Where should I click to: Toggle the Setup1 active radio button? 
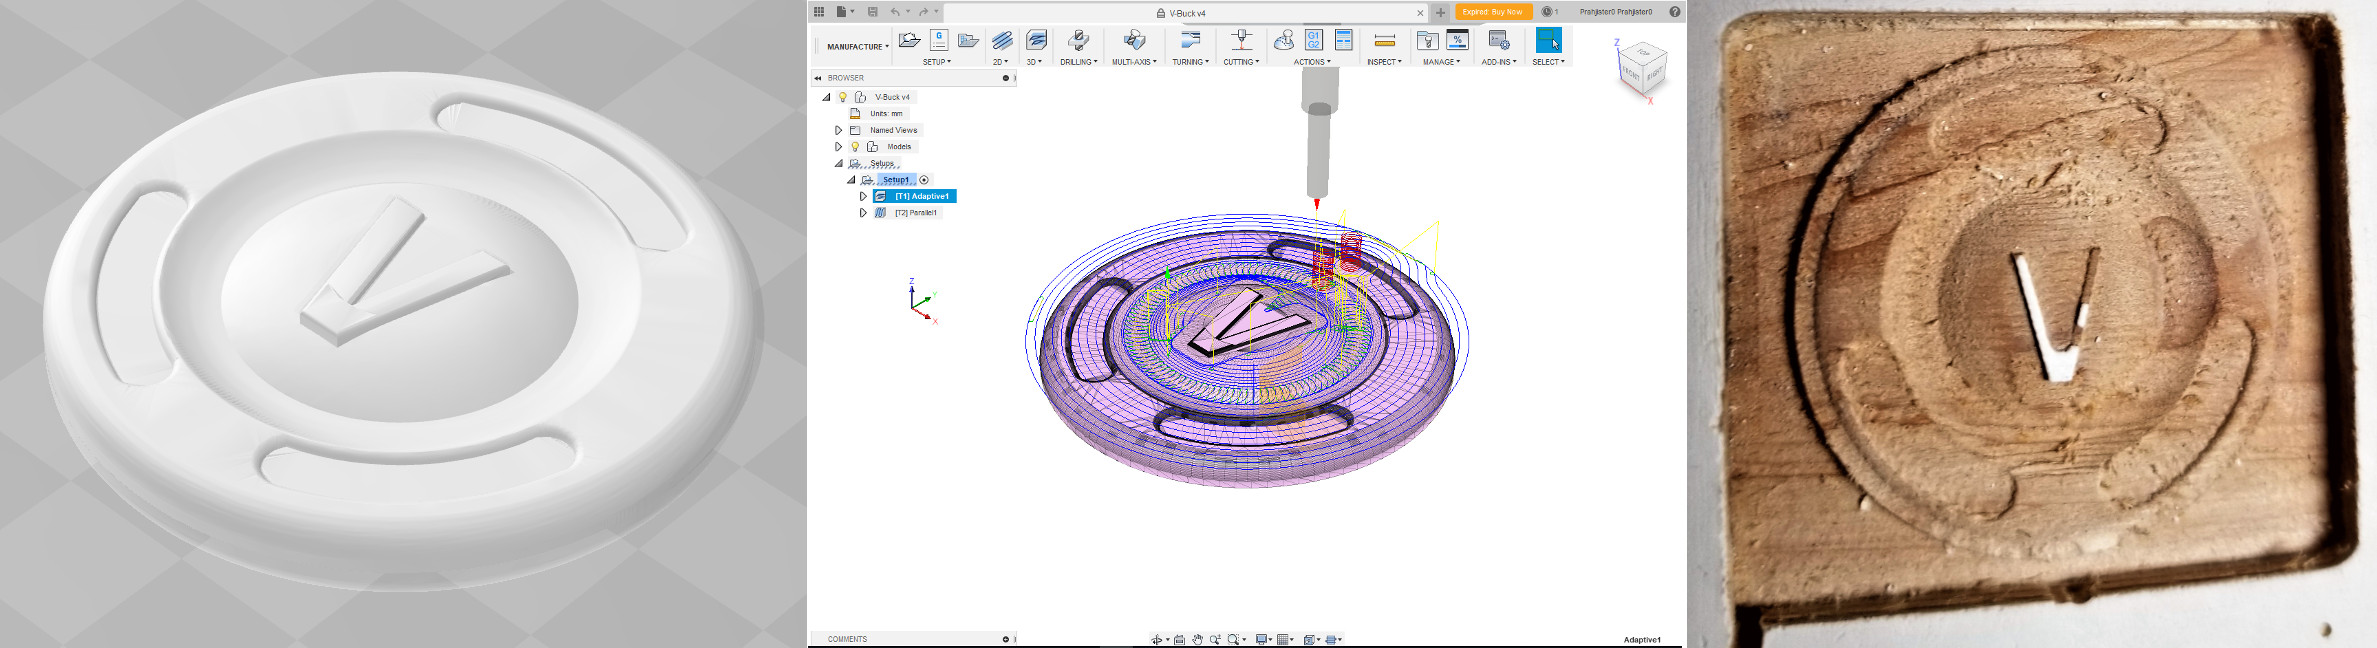[924, 180]
